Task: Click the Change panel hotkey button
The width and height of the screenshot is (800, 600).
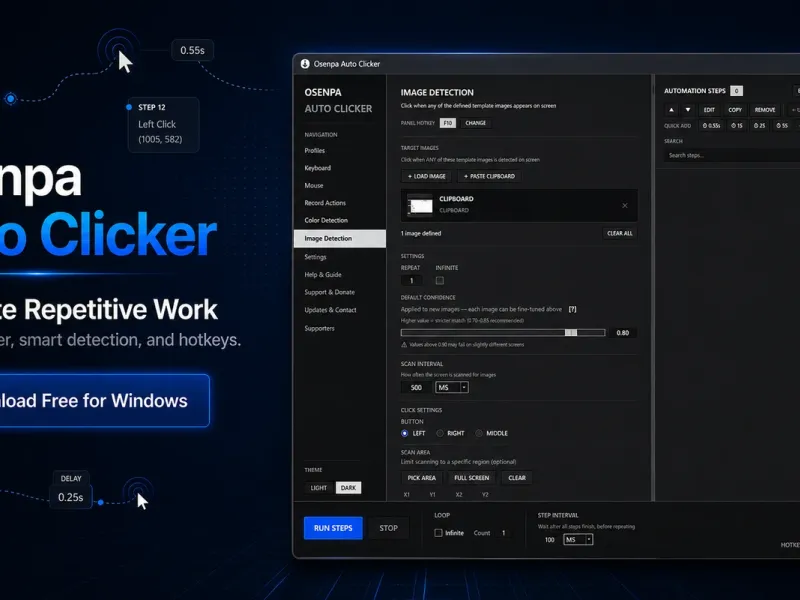Action: (476, 123)
